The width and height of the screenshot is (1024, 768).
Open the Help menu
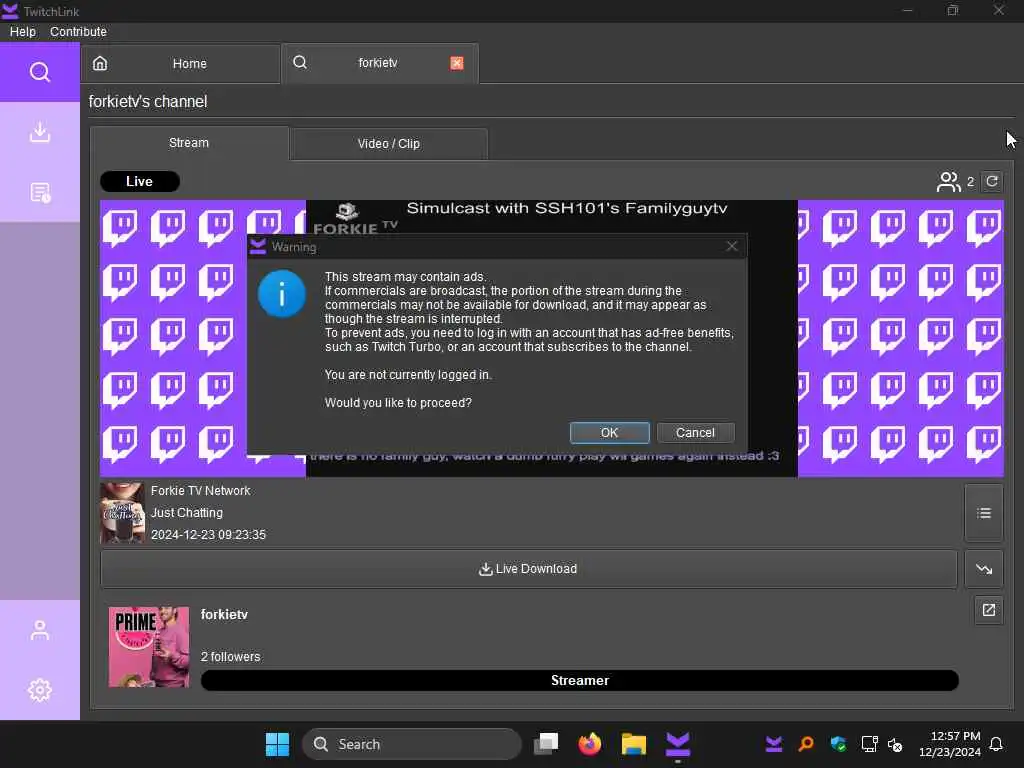(23, 31)
